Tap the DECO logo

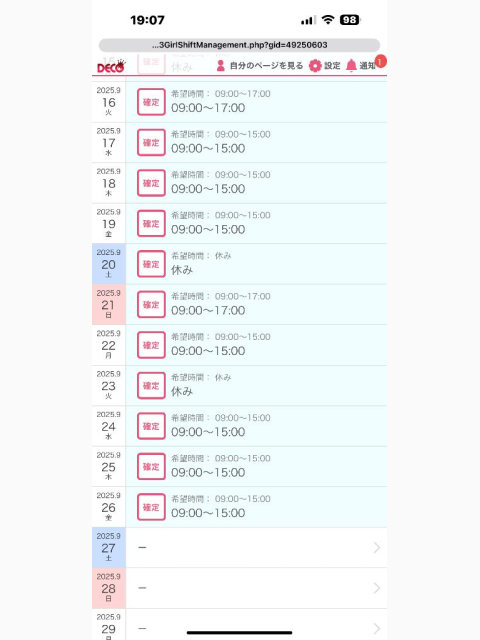coord(111,66)
